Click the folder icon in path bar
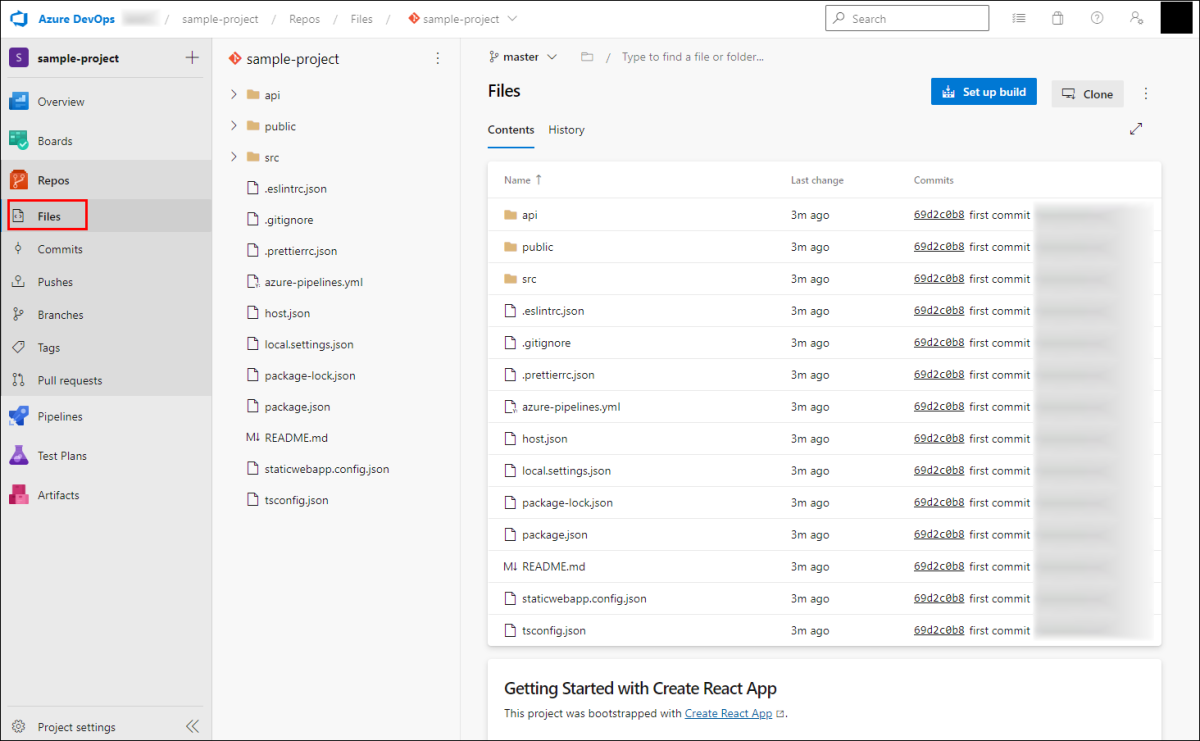1200x741 pixels. (587, 57)
